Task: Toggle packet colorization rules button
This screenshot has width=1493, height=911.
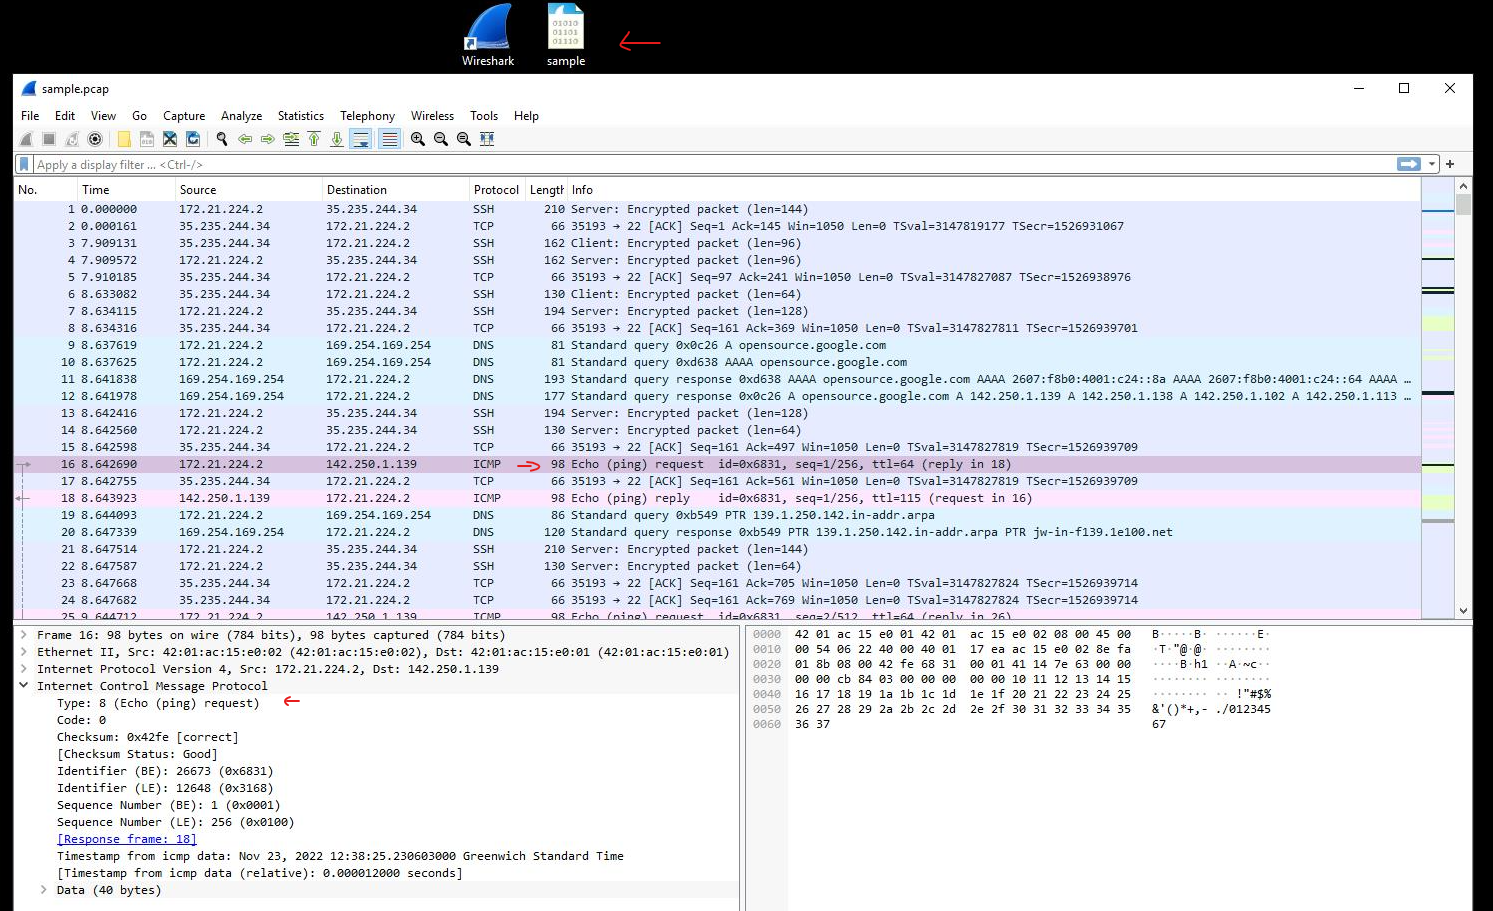Action: coord(389,139)
